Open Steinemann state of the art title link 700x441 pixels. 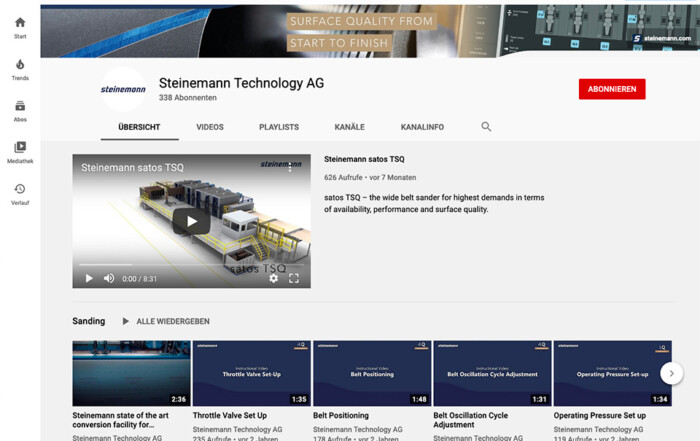(121, 420)
